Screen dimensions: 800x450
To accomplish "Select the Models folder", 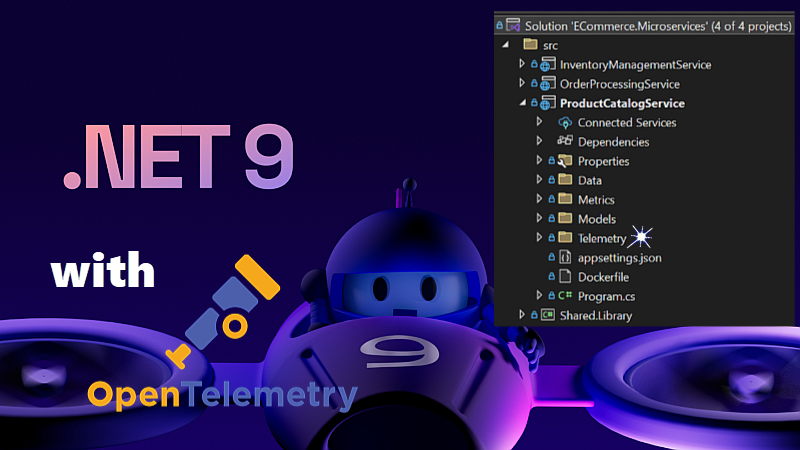I will tap(596, 219).
